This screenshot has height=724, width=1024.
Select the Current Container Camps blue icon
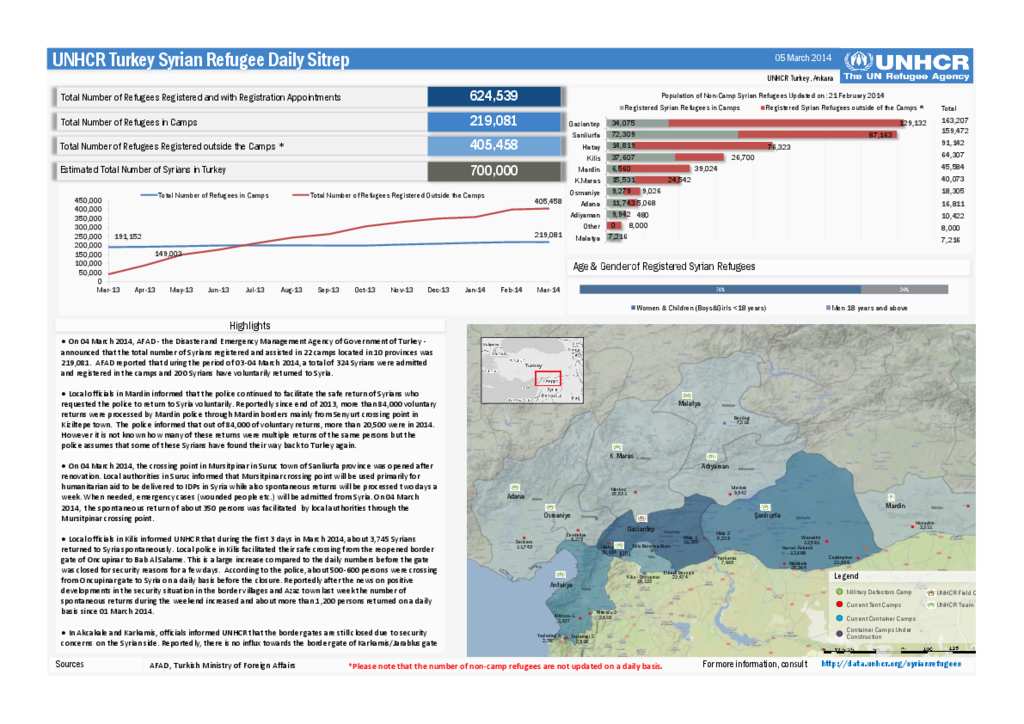pyautogui.click(x=840, y=618)
